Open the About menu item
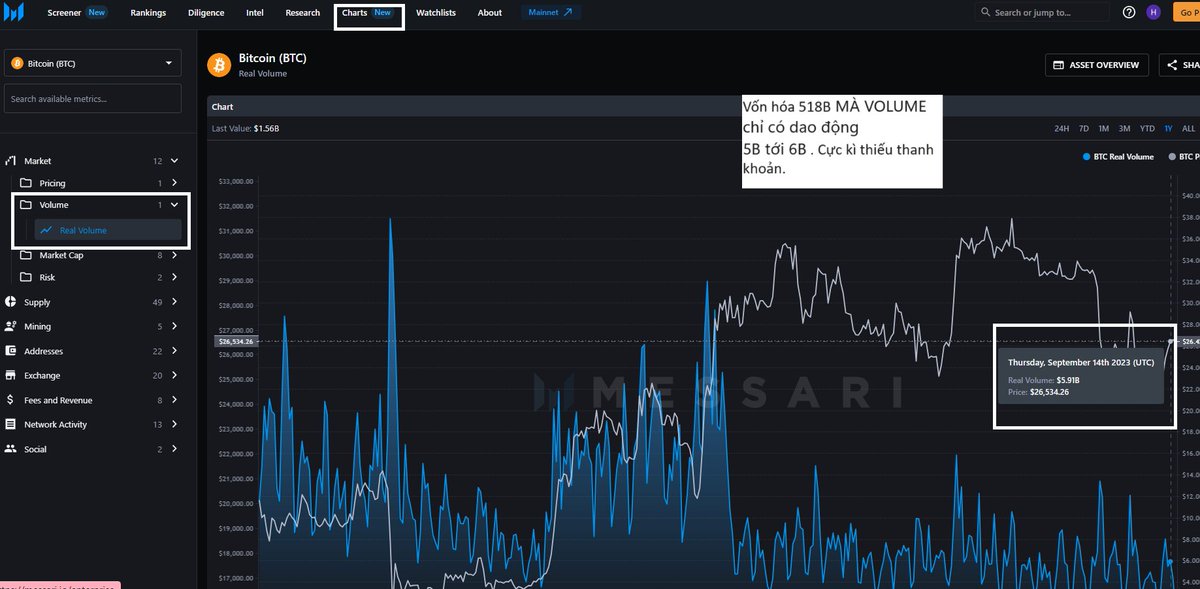Image resolution: width=1200 pixels, height=589 pixels. point(490,13)
